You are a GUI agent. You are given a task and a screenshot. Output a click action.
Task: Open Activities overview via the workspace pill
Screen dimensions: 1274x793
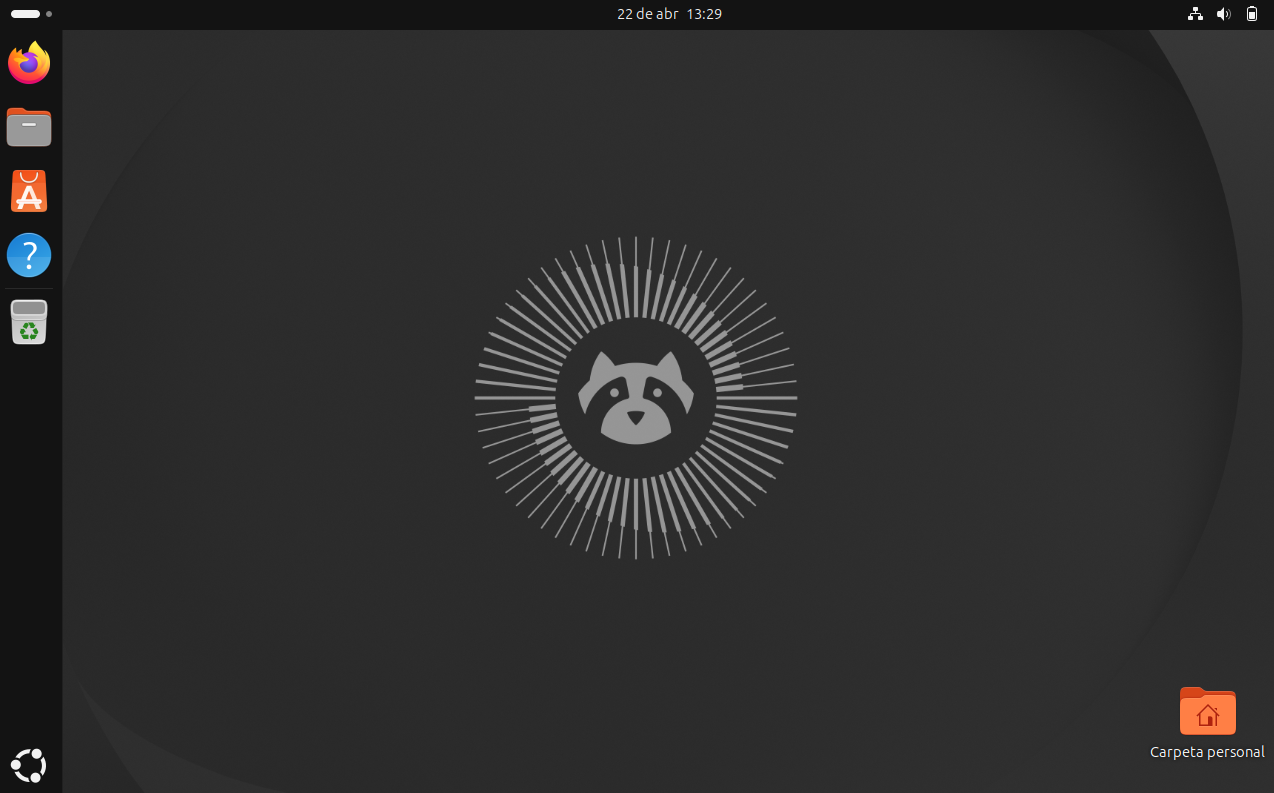tap(25, 14)
